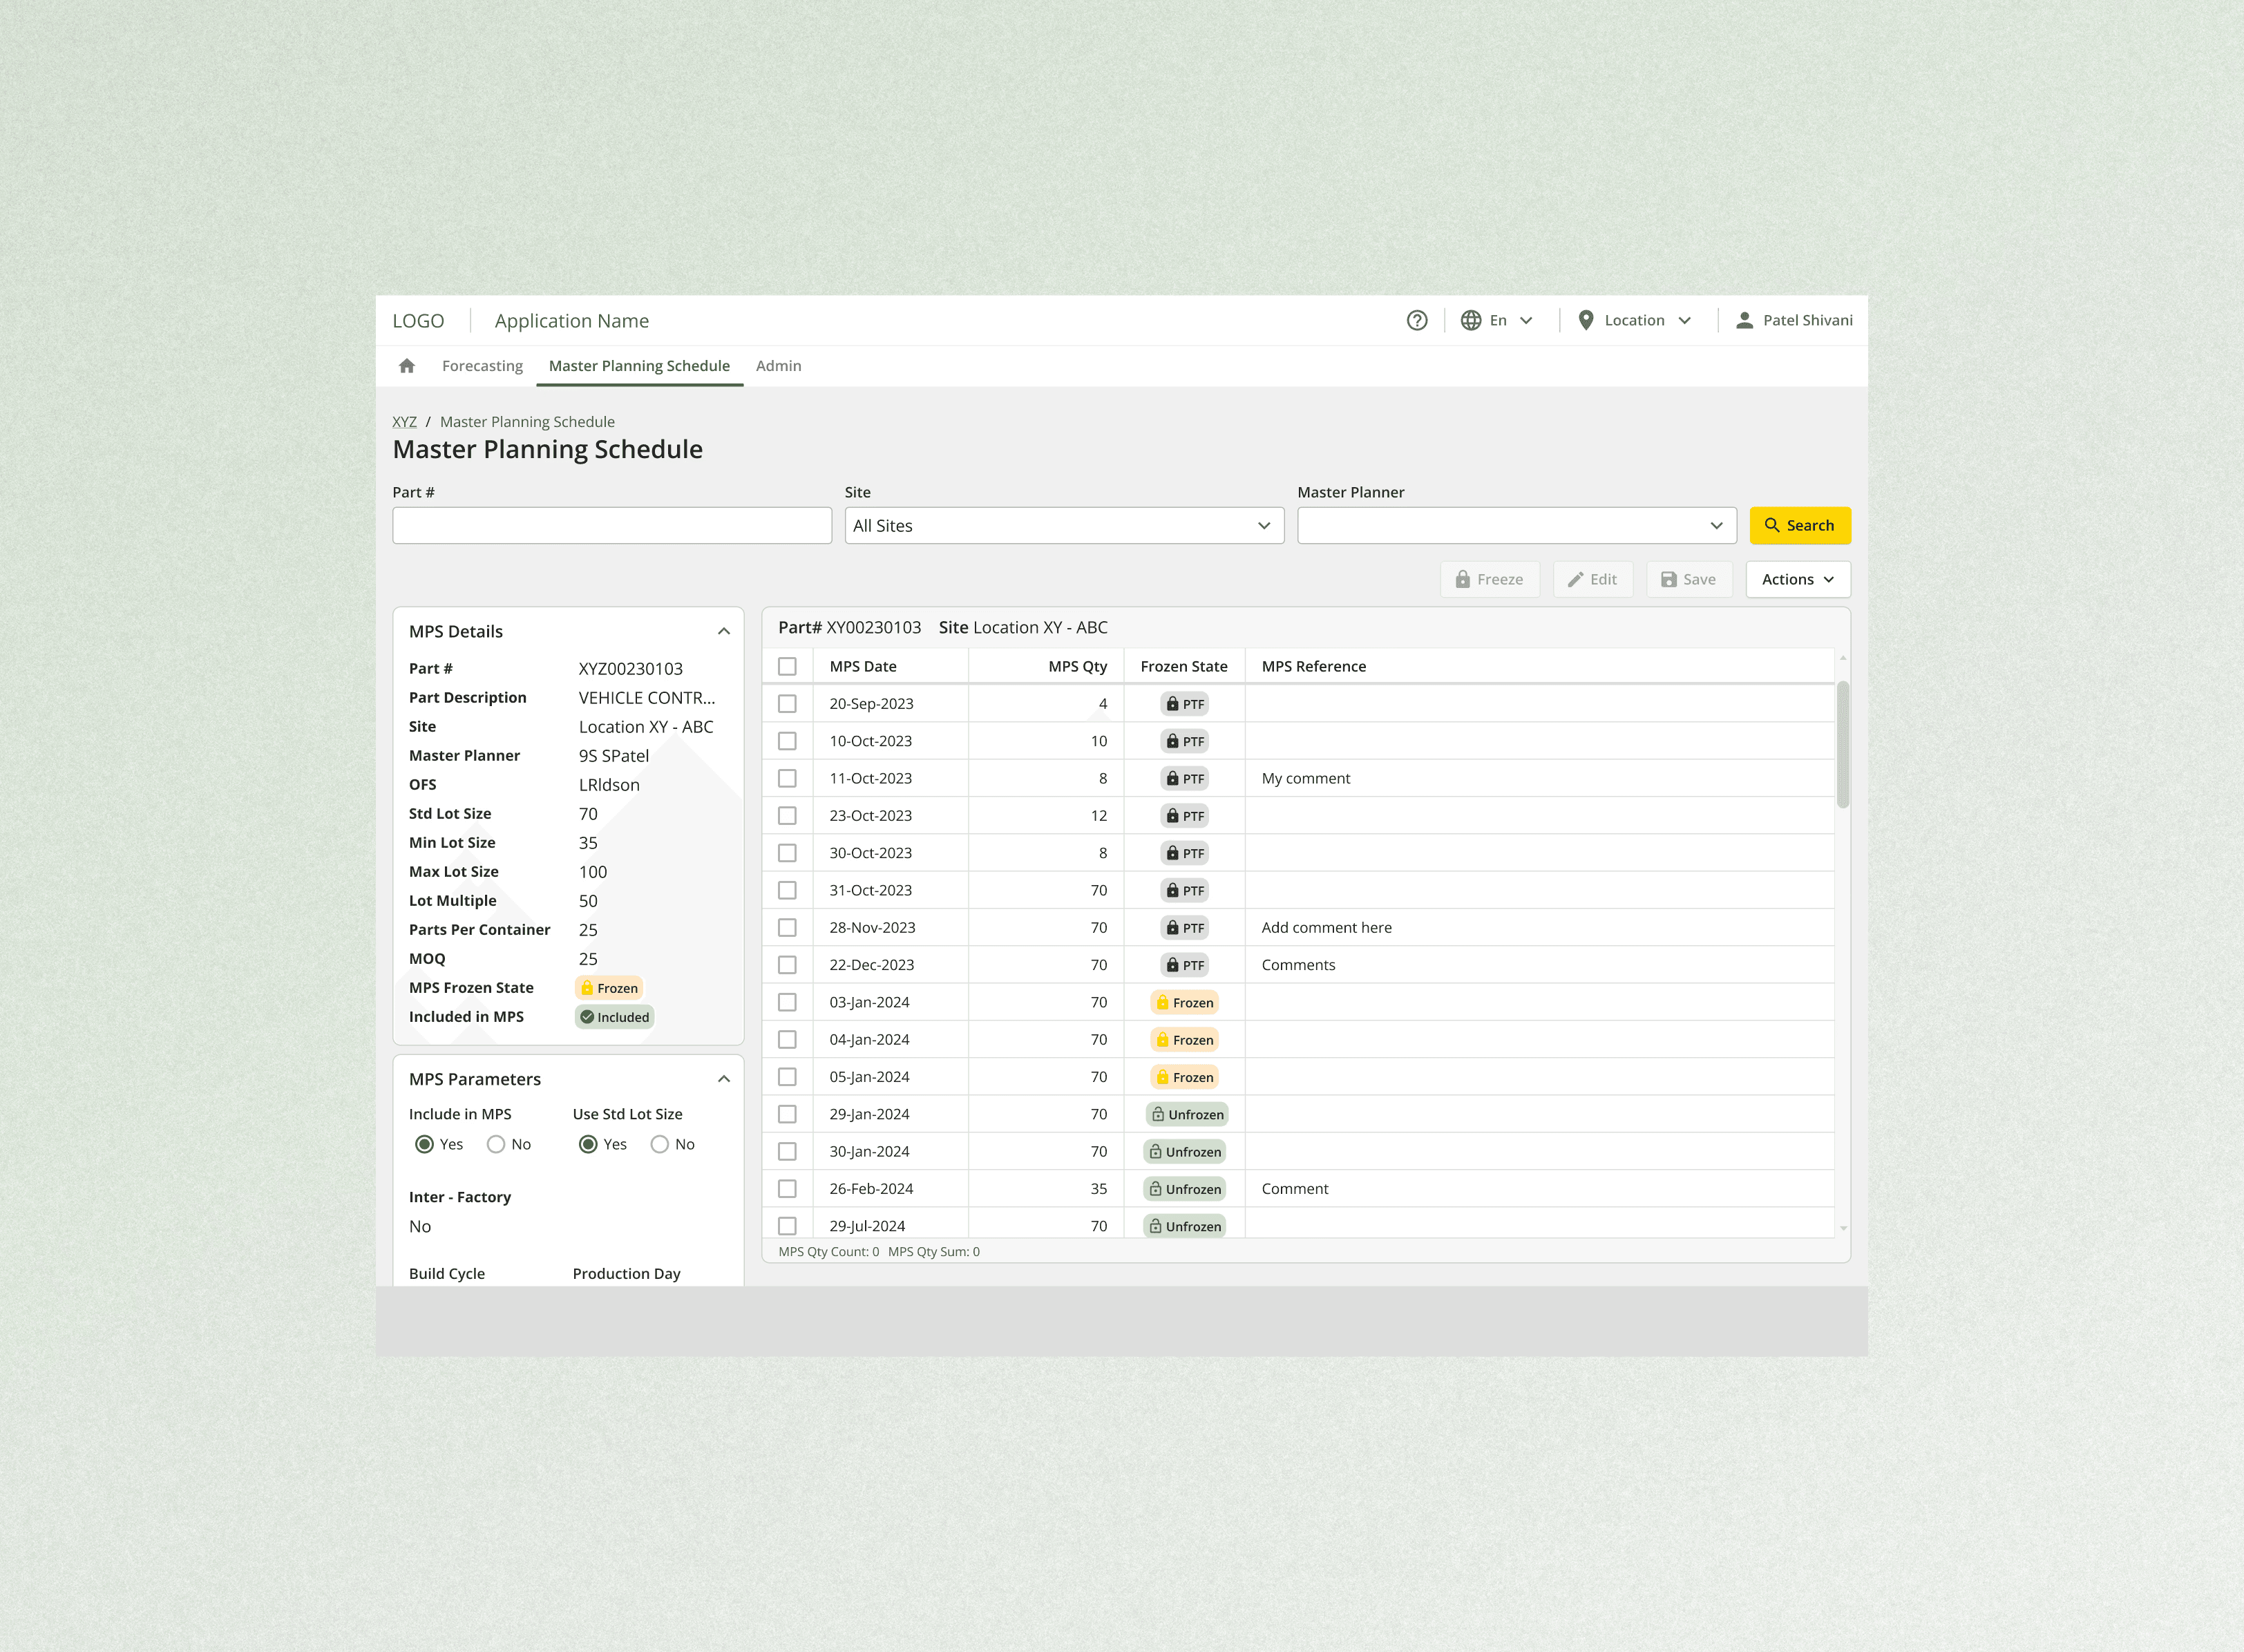The image size is (2244, 1652).
Task: Open the Site All Sites dropdown
Action: [1063, 526]
